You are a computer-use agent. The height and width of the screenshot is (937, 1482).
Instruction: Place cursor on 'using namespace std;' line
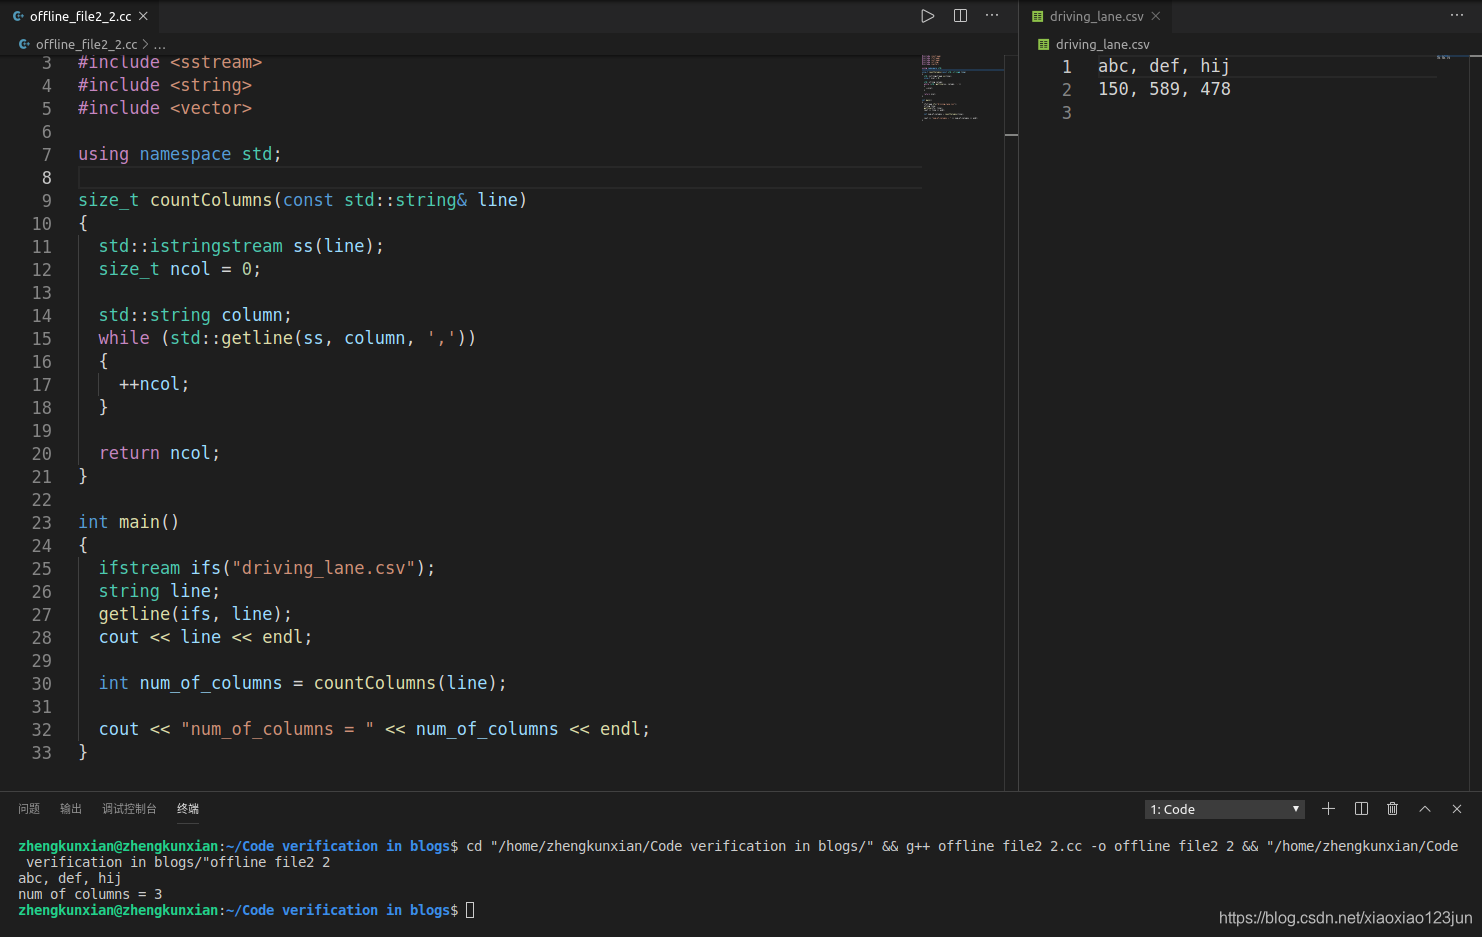pos(180,154)
